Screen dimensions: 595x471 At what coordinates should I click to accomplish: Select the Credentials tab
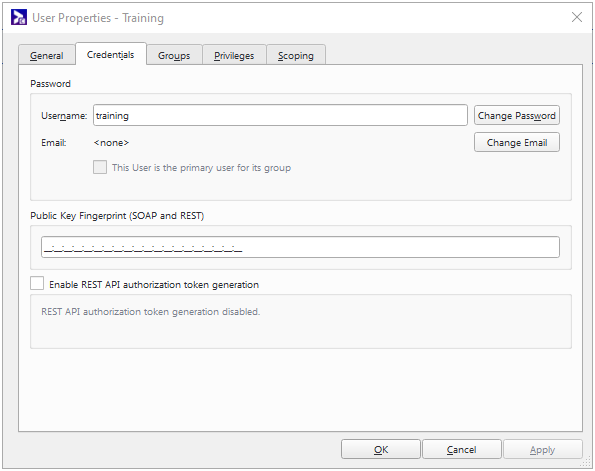[x=110, y=54]
